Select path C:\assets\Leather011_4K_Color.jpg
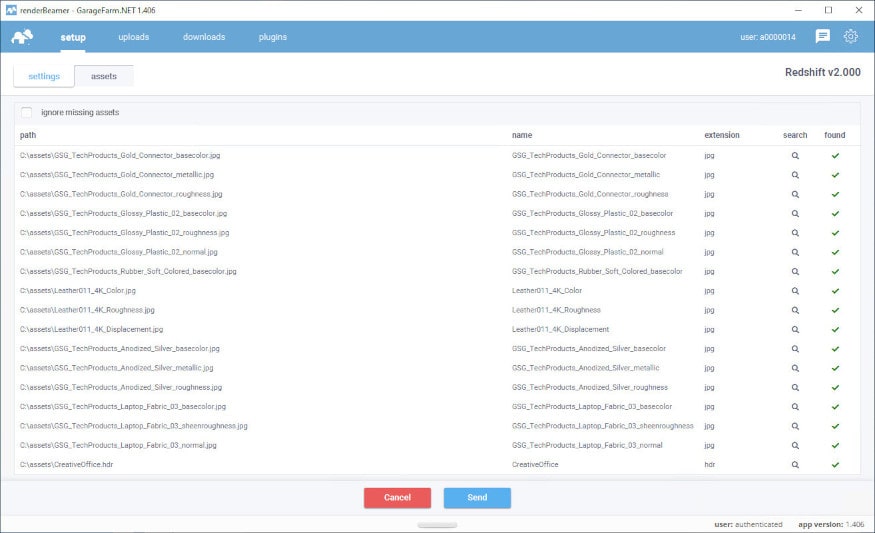 tap(78, 291)
